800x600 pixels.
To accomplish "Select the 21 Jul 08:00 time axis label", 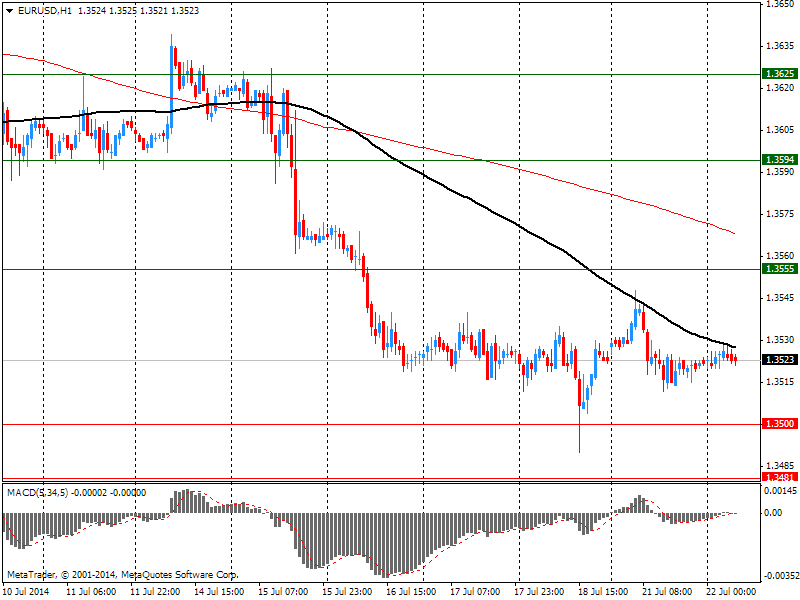I will [x=667, y=592].
